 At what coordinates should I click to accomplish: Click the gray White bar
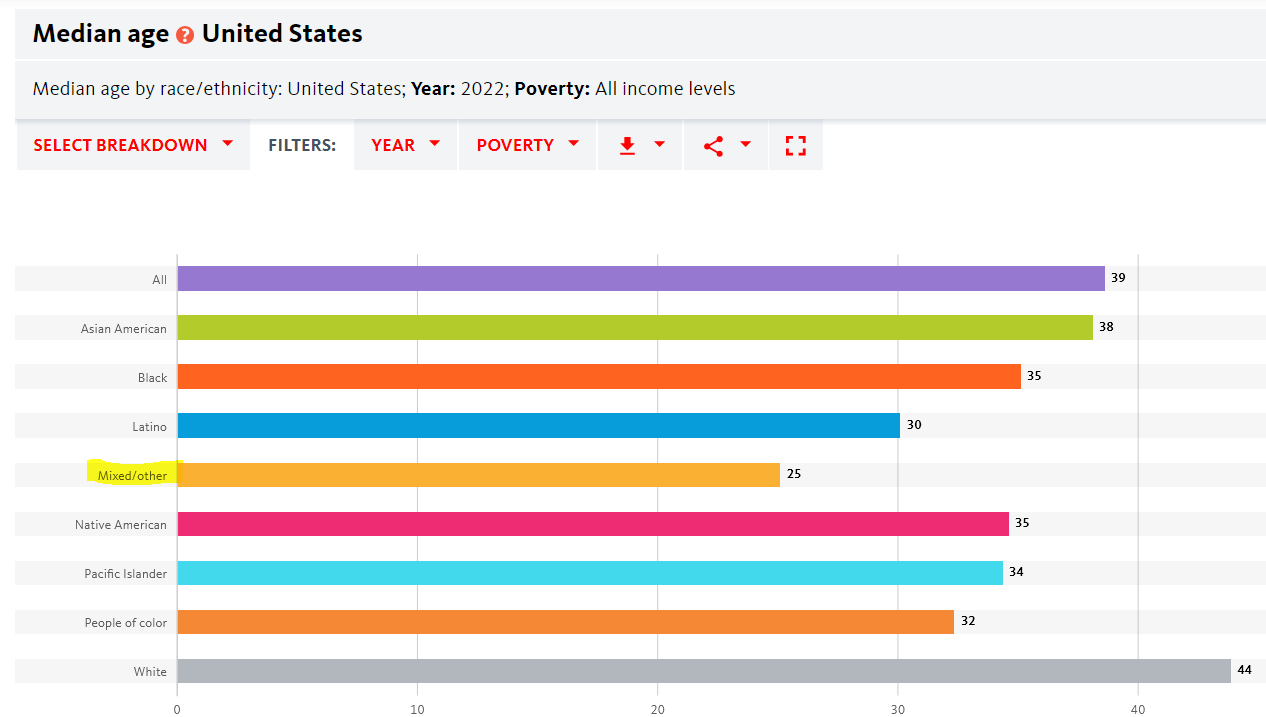pyautogui.click(x=704, y=670)
